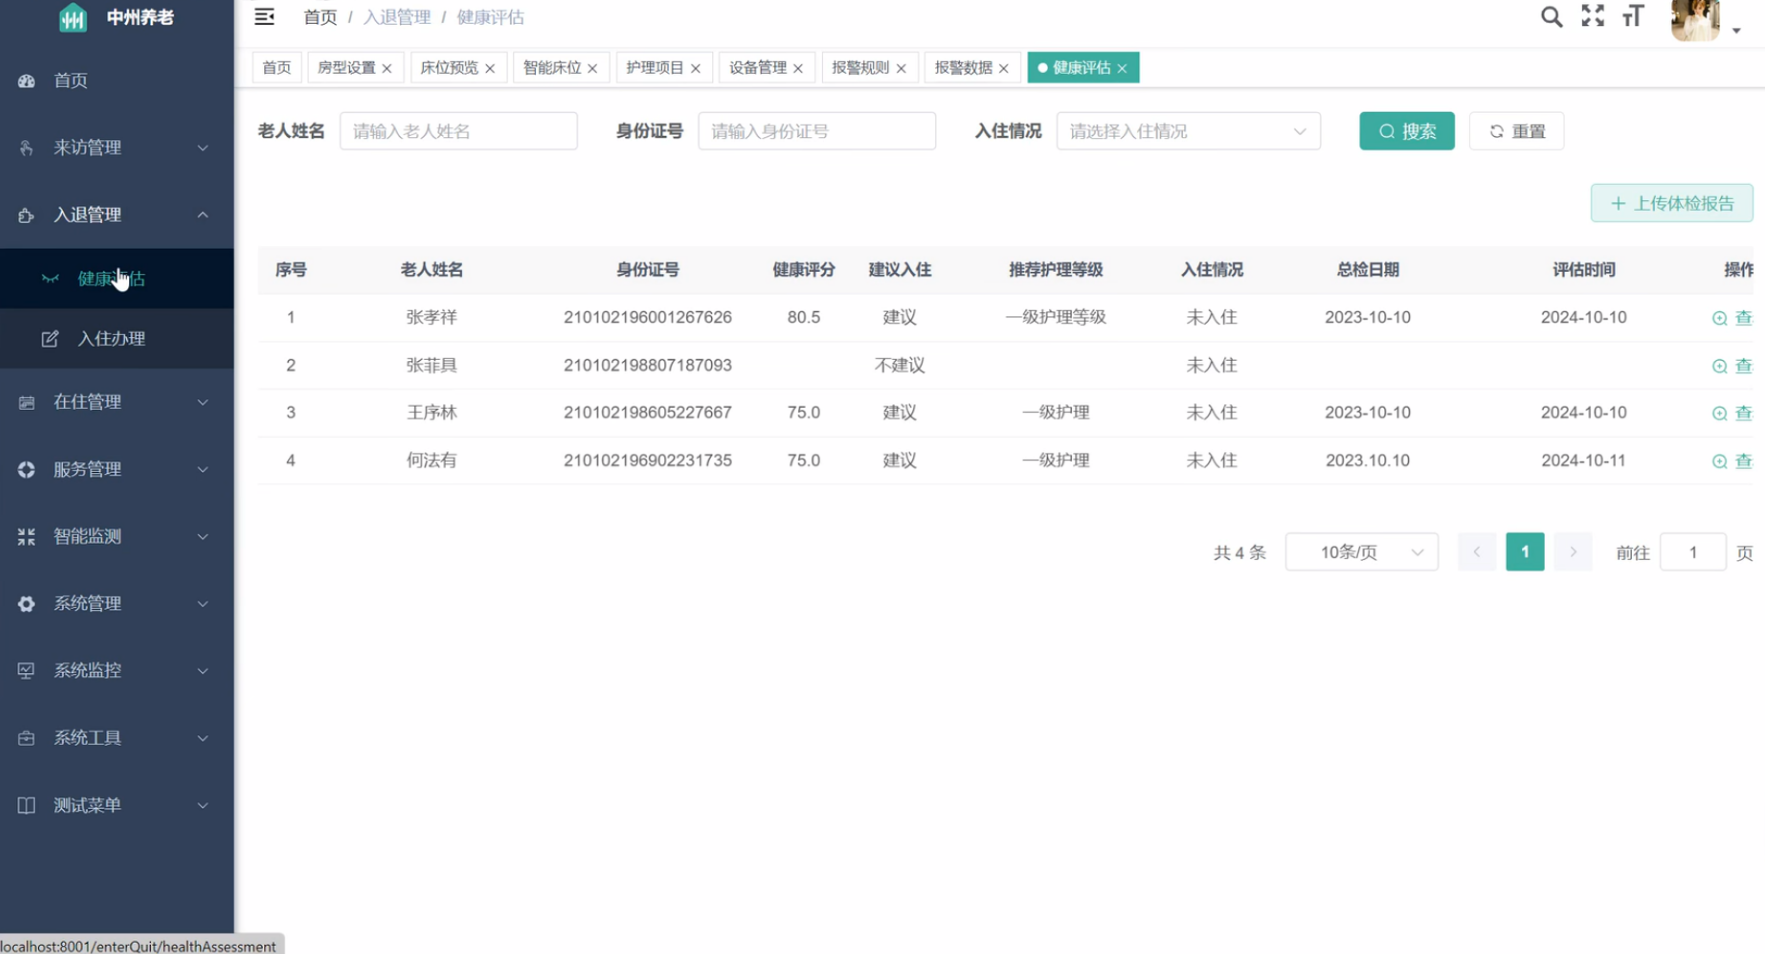This screenshot has height=954, width=1765.
Task: Open 入住办理 in the sidebar
Action: [x=112, y=339]
